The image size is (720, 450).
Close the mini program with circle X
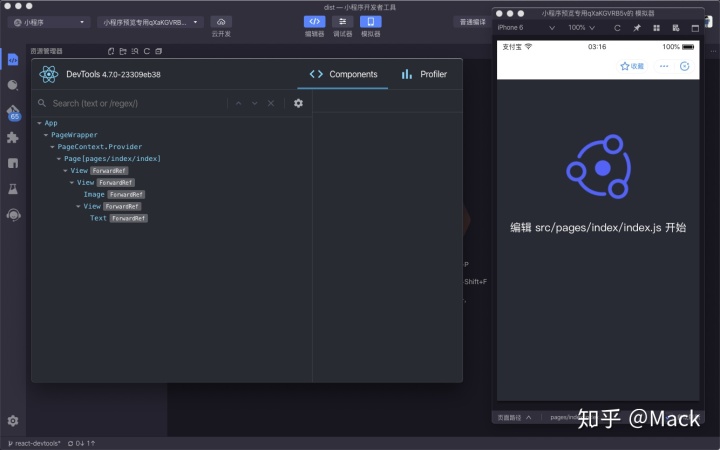tap(685, 66)
